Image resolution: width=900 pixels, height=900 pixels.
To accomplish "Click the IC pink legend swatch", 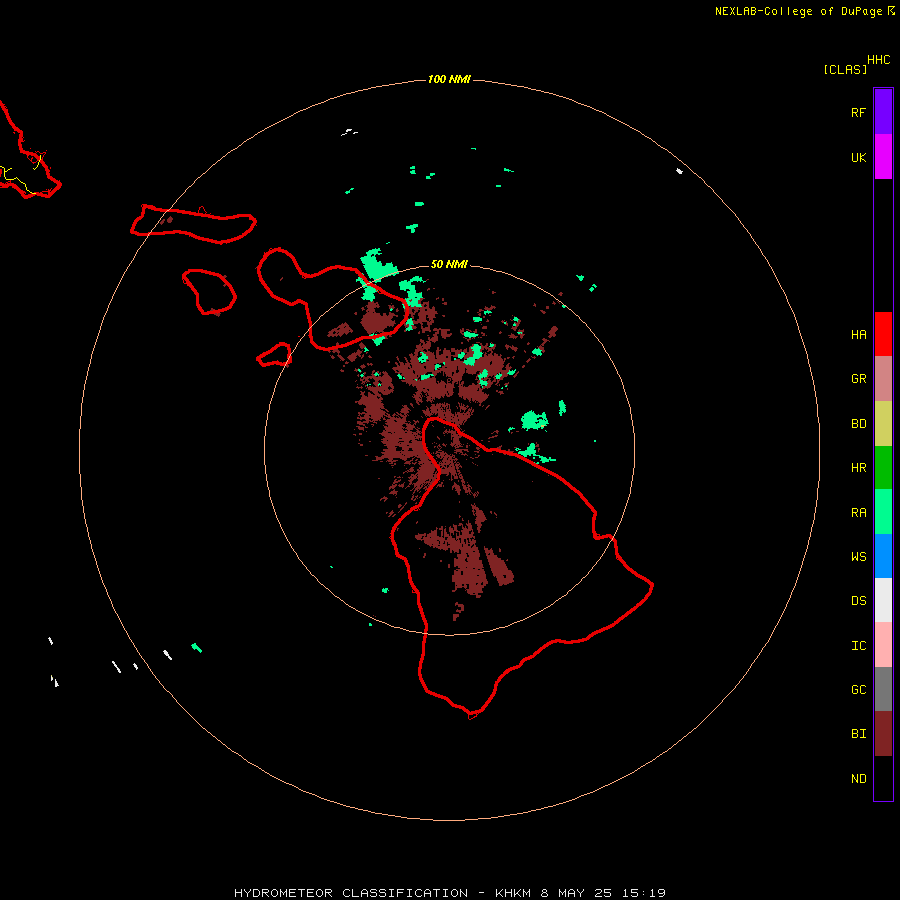I will click(883, 645).
